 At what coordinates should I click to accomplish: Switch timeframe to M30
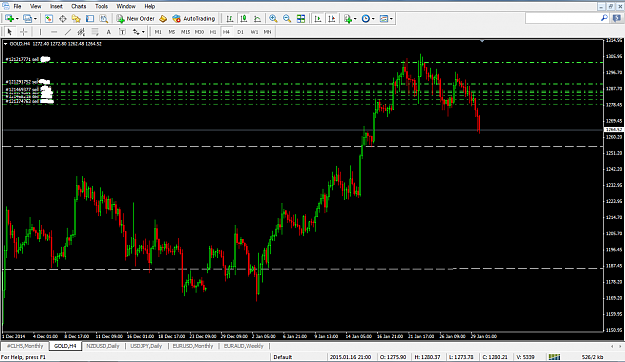click(x=199, y=32)
